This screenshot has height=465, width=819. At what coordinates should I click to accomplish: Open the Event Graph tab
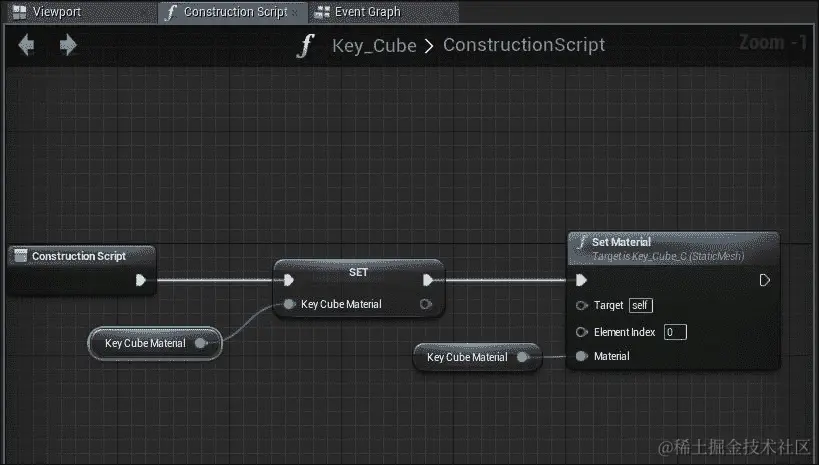(383, 11)
